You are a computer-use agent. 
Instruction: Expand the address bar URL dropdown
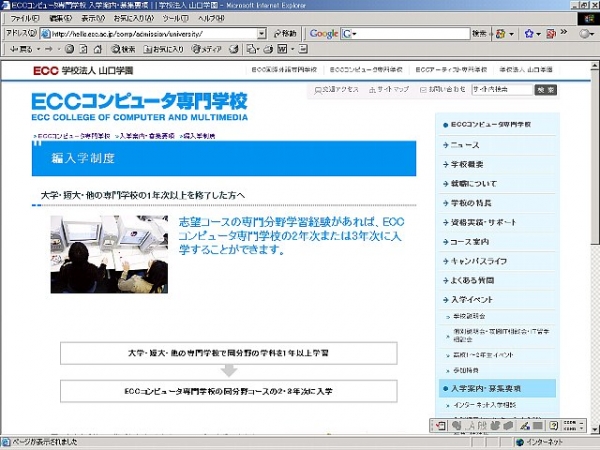[261, 33]
